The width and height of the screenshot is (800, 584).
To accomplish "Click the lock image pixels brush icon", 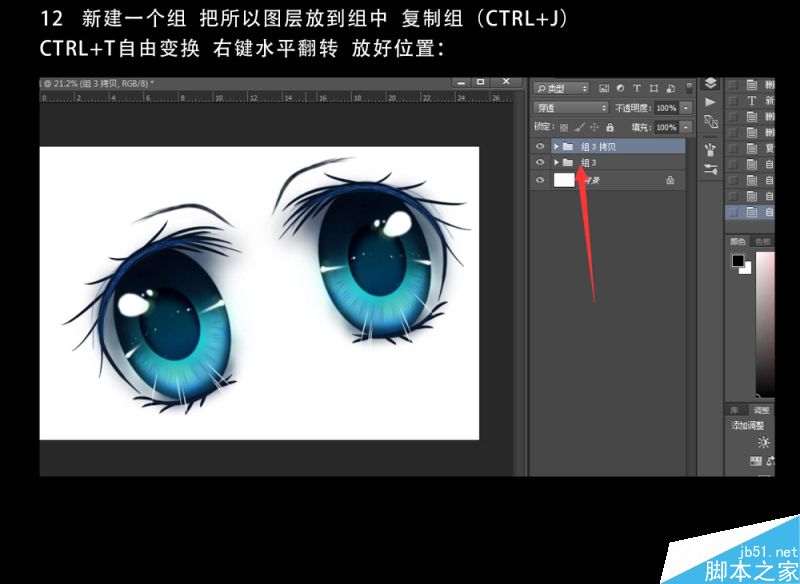I will tap(580, 127).
